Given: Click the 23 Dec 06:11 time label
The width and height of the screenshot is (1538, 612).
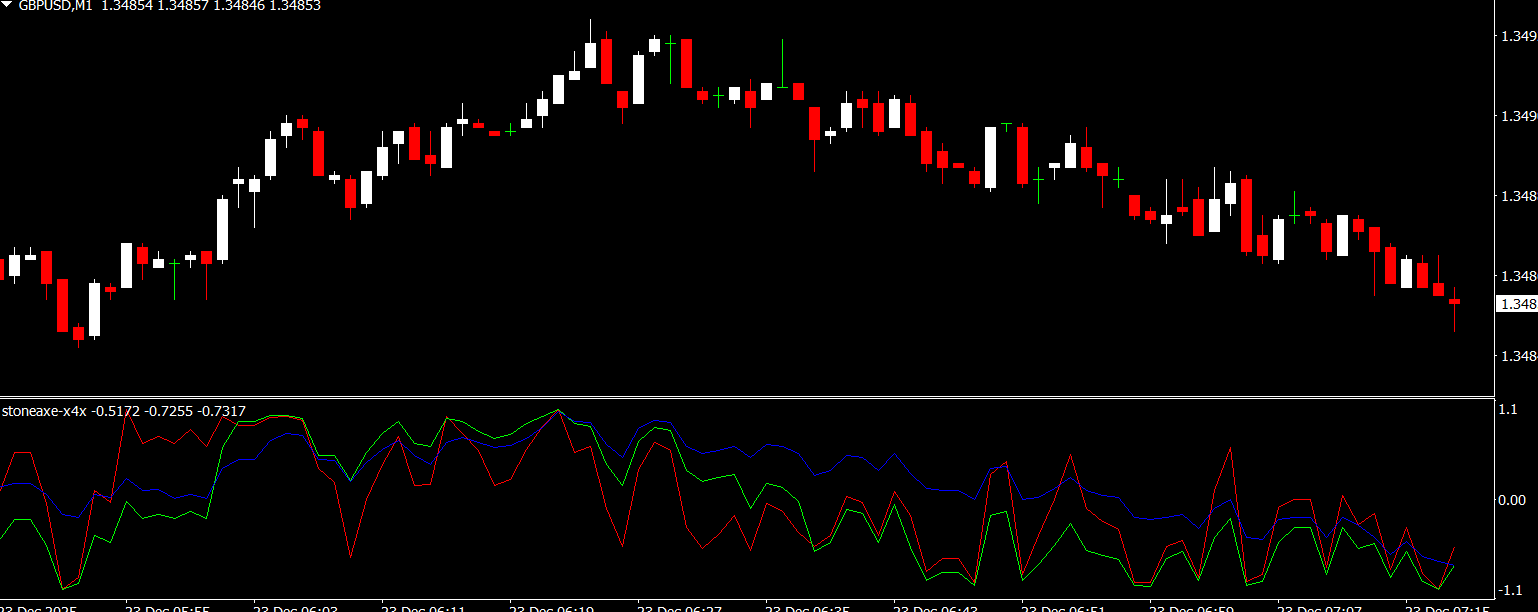Looking at the screenshot, I should (x=423, y=607).
